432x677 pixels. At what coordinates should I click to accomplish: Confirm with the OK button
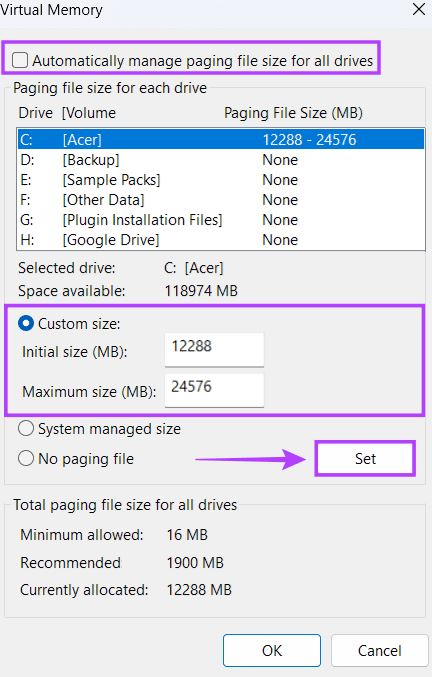272,651
